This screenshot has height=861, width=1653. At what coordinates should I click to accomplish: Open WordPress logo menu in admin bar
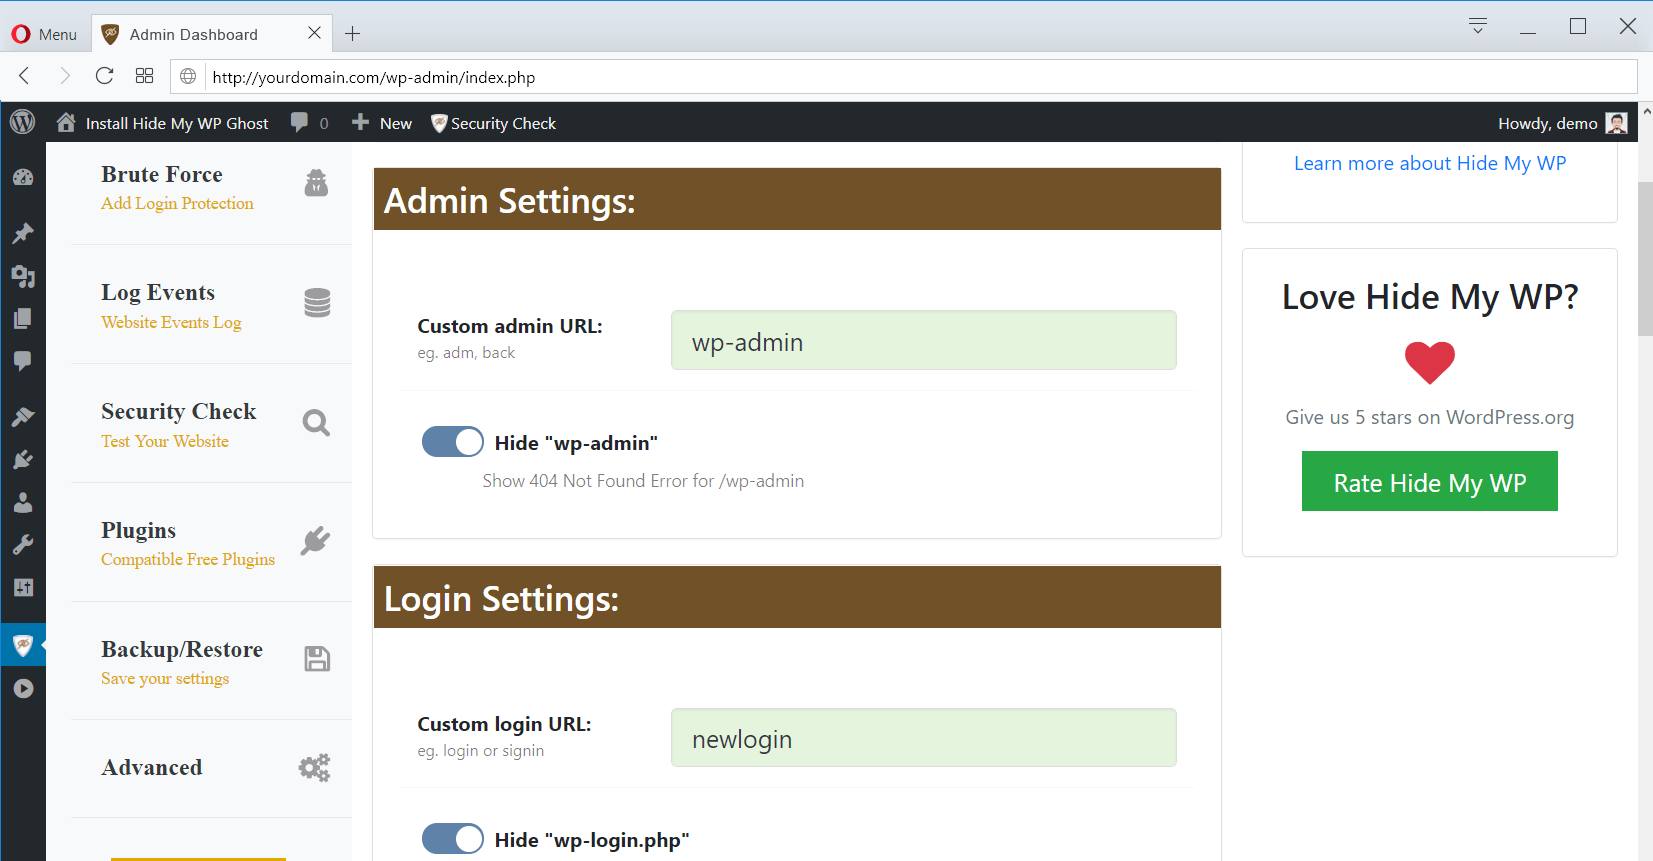[22, 122]
